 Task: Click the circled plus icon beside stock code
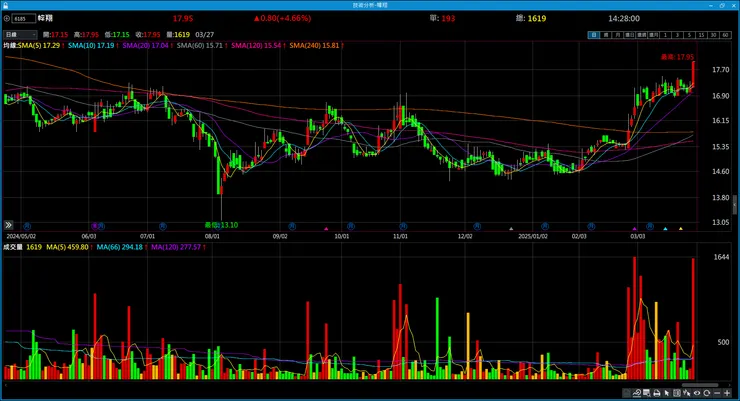click(x=7, y=18)
